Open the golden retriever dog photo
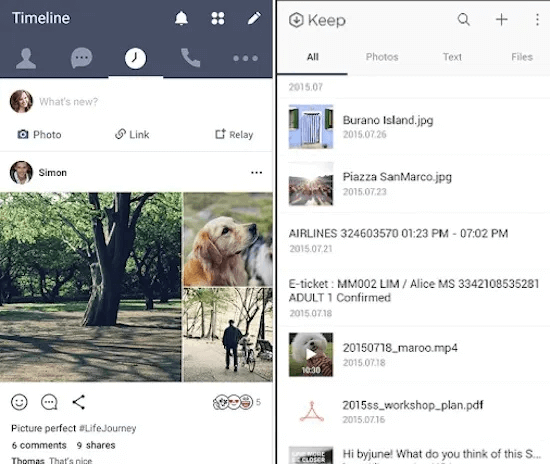 coord(228,239)
